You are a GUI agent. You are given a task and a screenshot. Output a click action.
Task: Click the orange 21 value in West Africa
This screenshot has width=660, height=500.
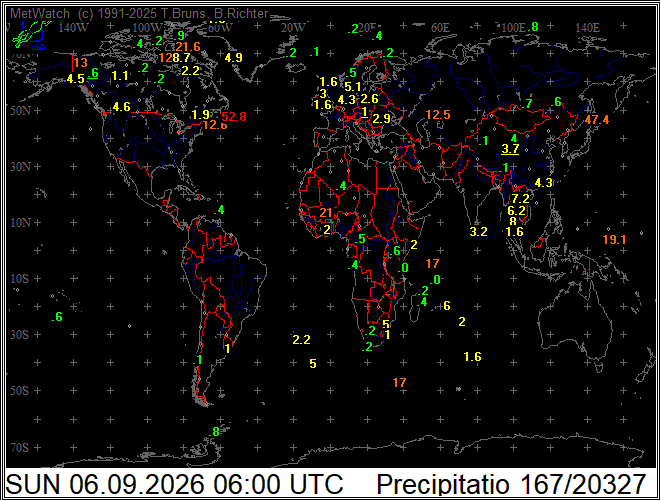326,213
